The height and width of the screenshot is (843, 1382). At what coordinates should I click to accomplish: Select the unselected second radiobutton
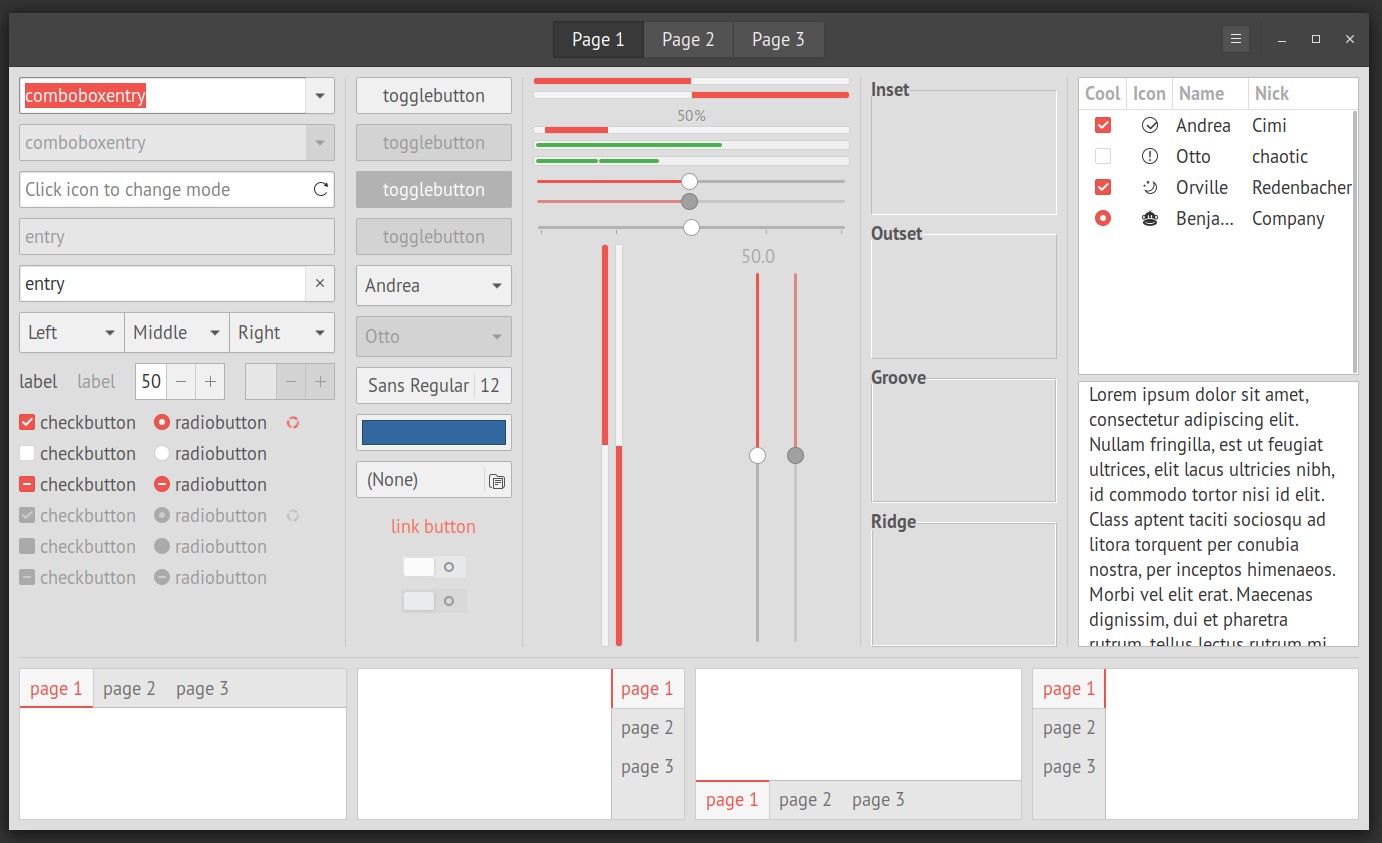tap(162, 453)
